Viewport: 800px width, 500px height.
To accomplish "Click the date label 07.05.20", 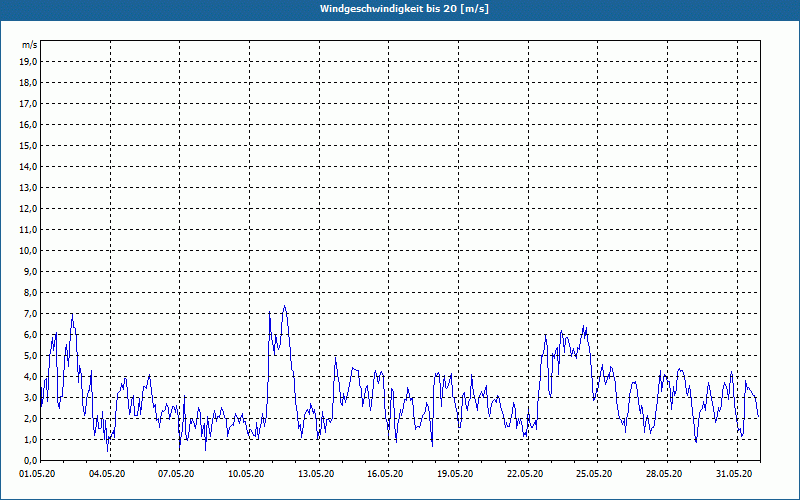I will (176, 474).
